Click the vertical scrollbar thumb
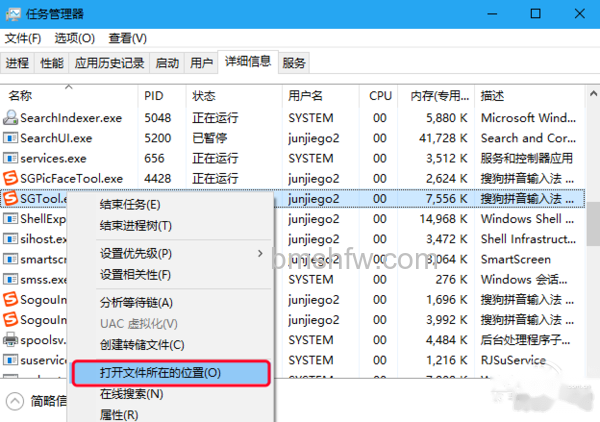 (x=593, y=224)
